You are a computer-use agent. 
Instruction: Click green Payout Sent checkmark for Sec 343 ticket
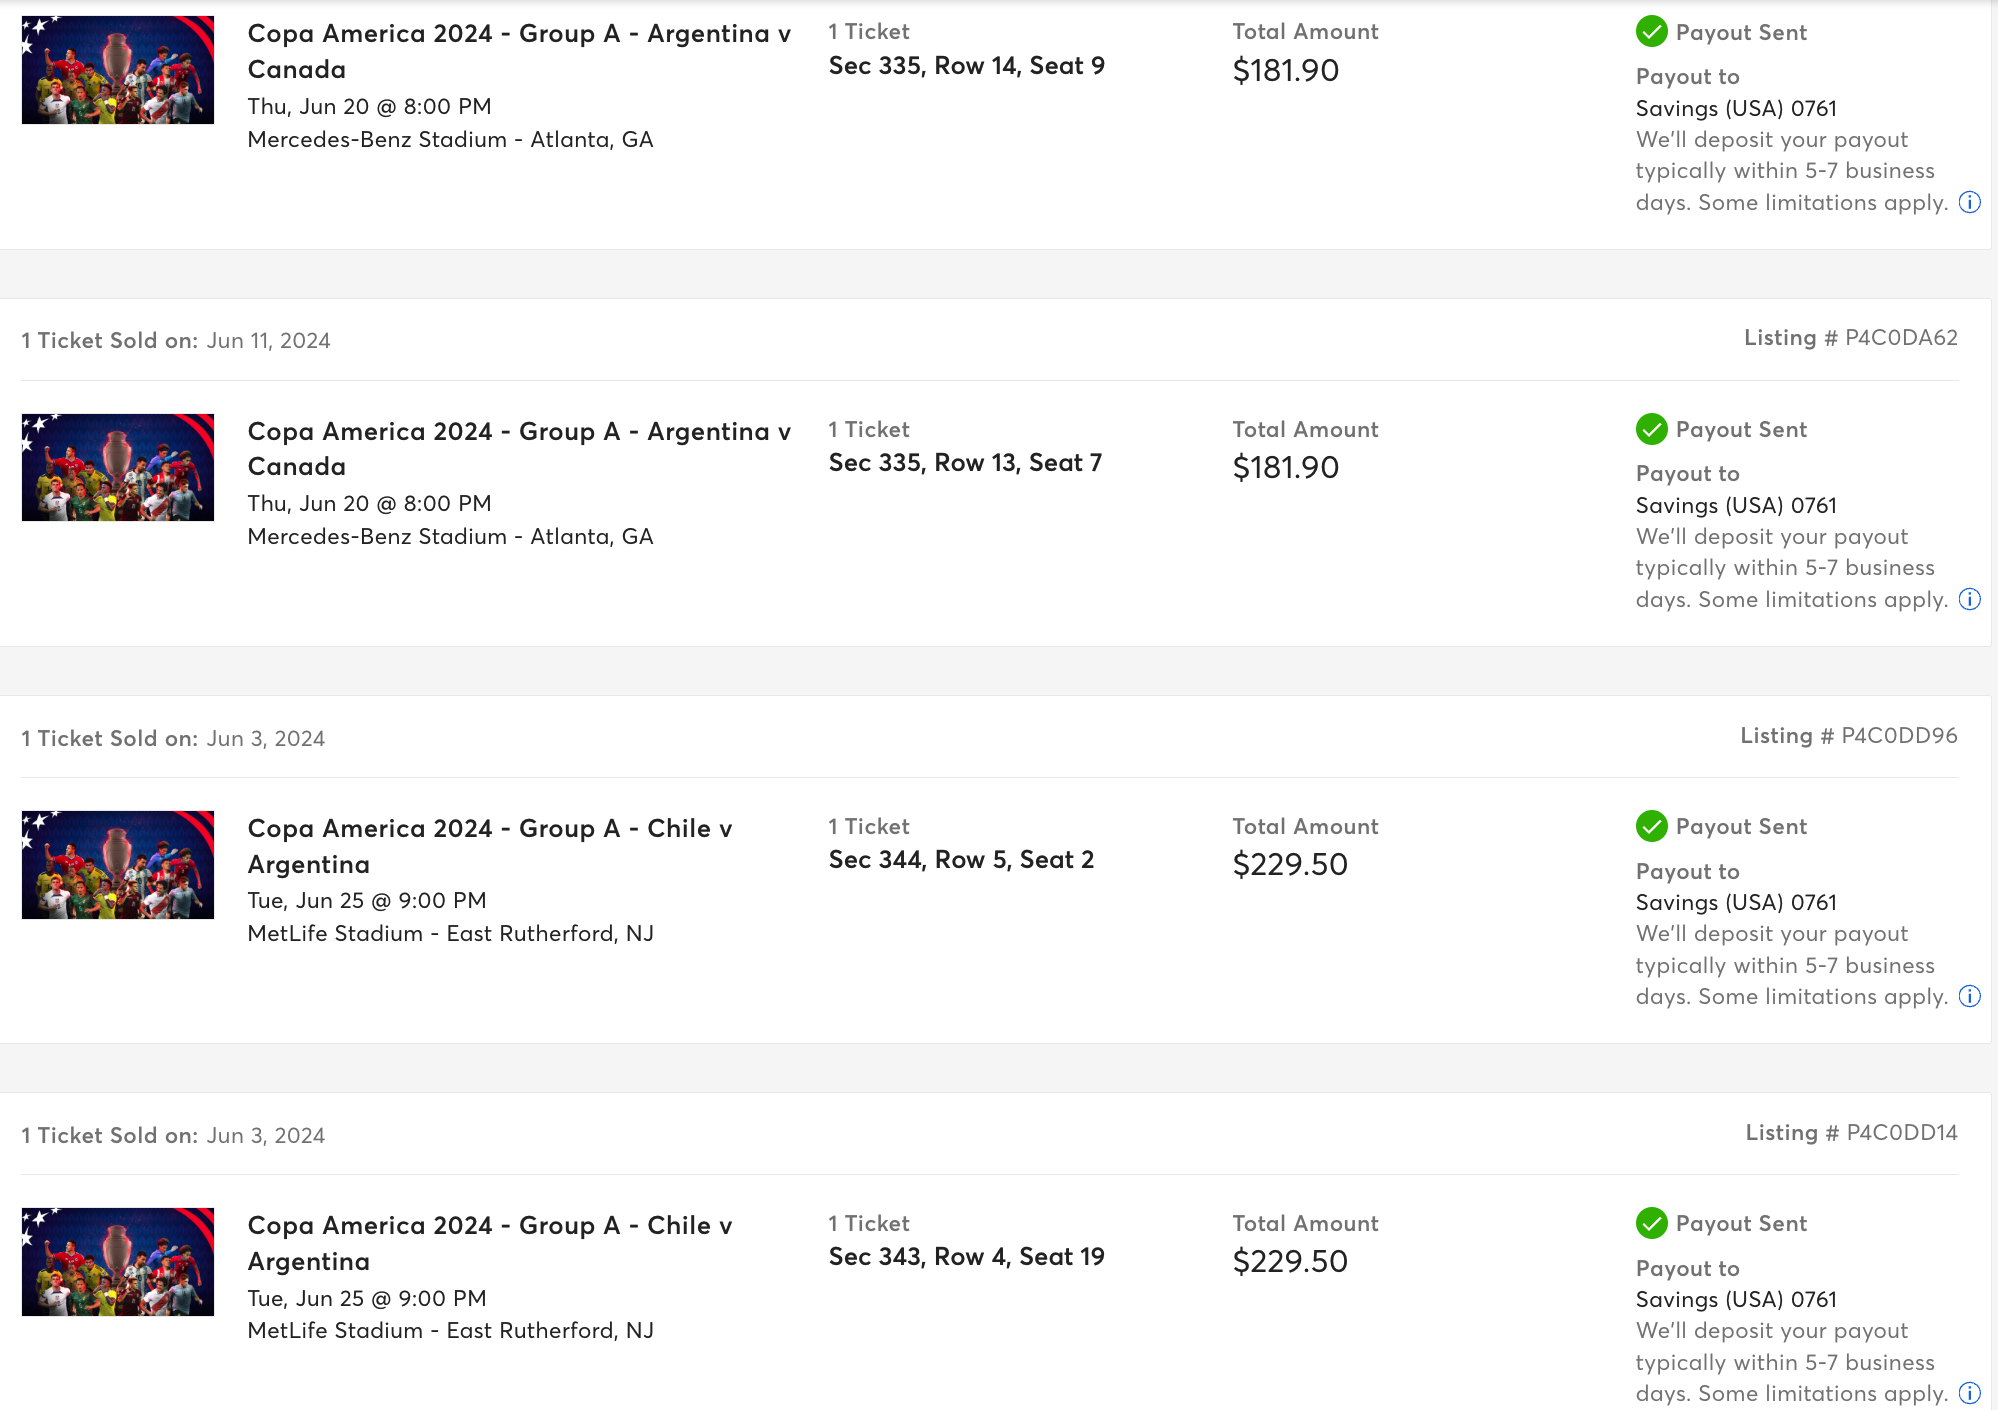coord(1651,1223)
